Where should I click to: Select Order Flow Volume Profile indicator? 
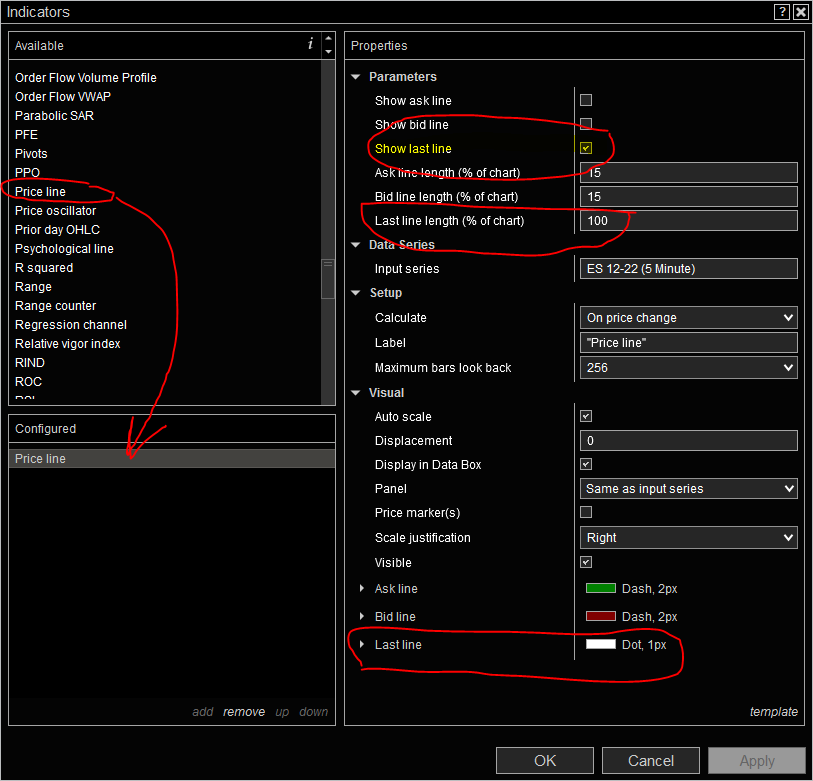[x=86, y=78]
